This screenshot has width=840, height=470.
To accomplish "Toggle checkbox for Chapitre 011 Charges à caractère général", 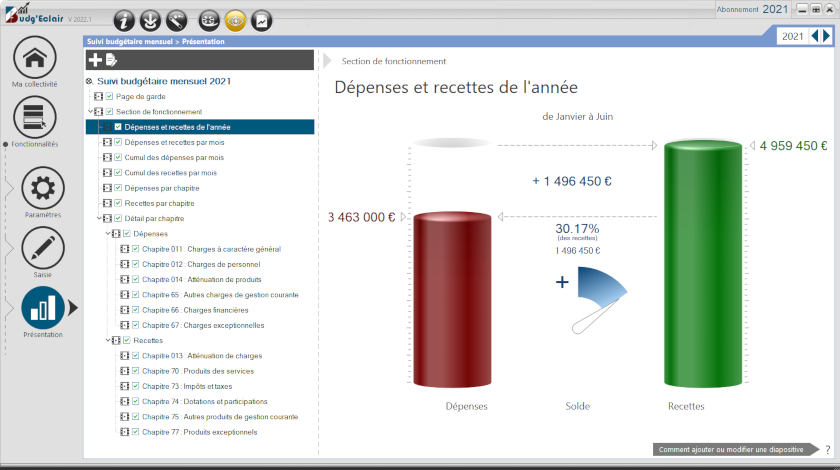I will coord(136,249).
